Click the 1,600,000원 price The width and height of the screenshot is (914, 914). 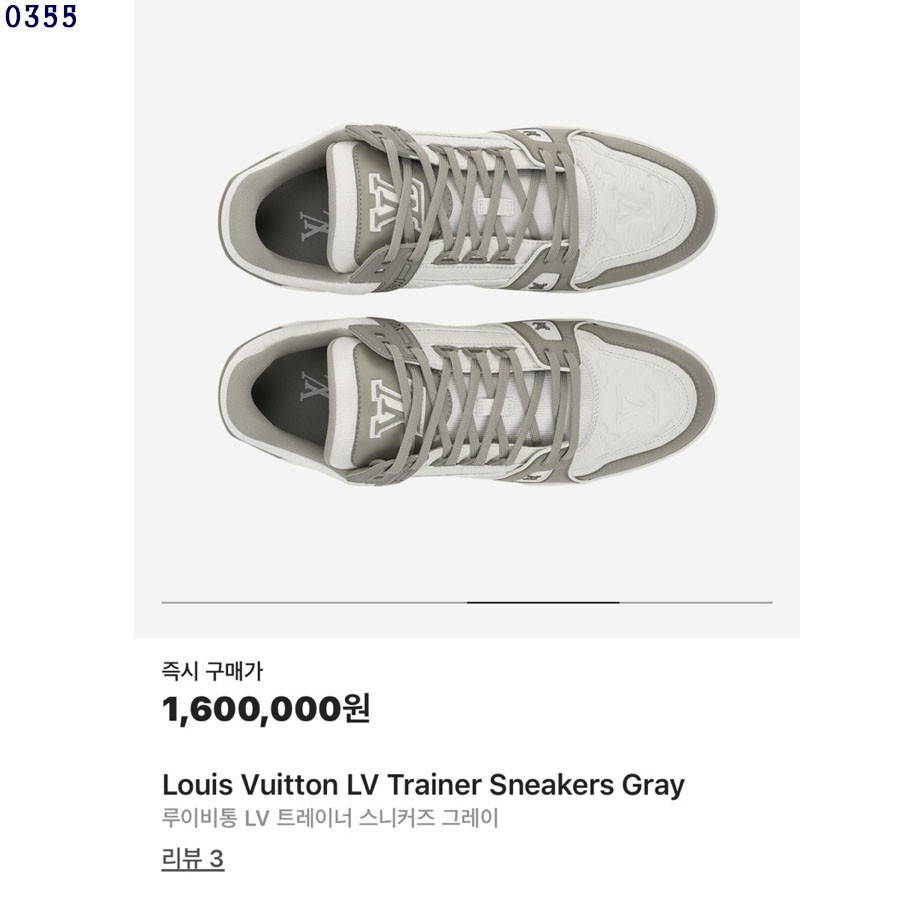266,710
